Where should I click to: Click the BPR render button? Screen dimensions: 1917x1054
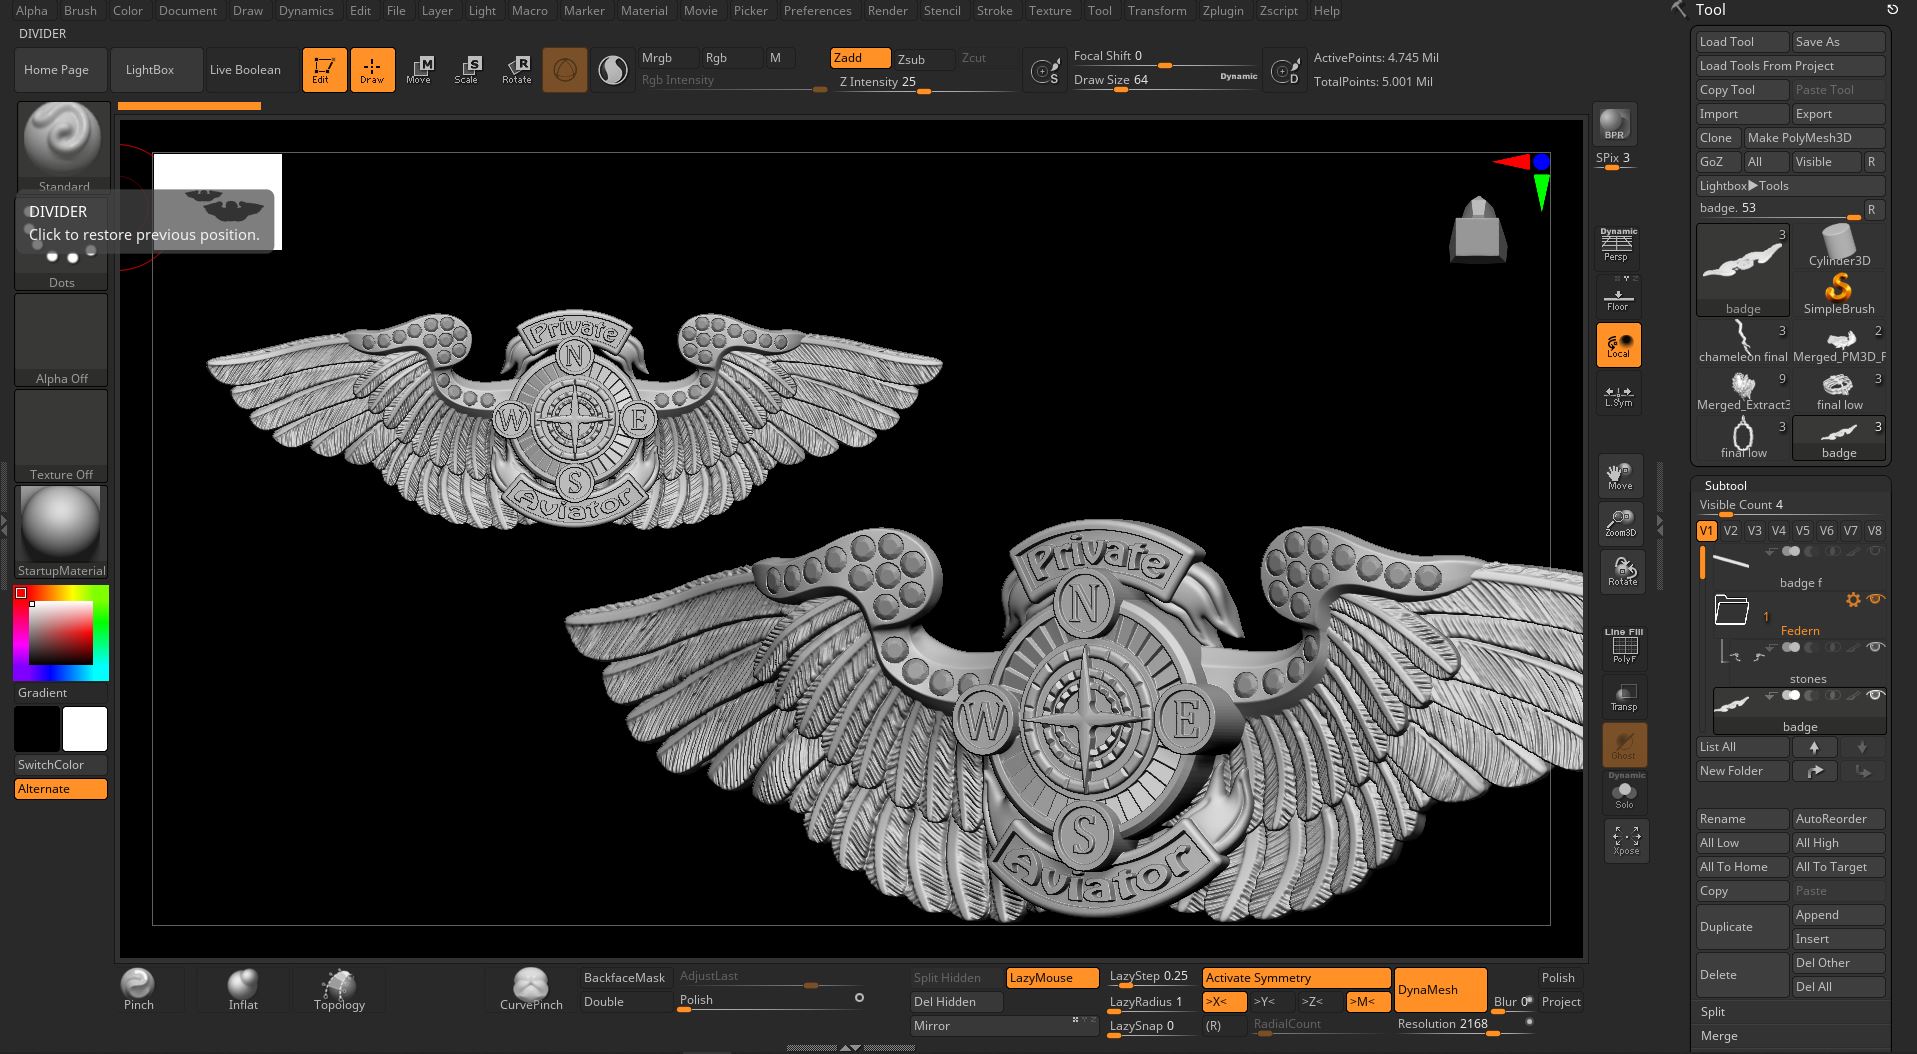point(1614,124)
